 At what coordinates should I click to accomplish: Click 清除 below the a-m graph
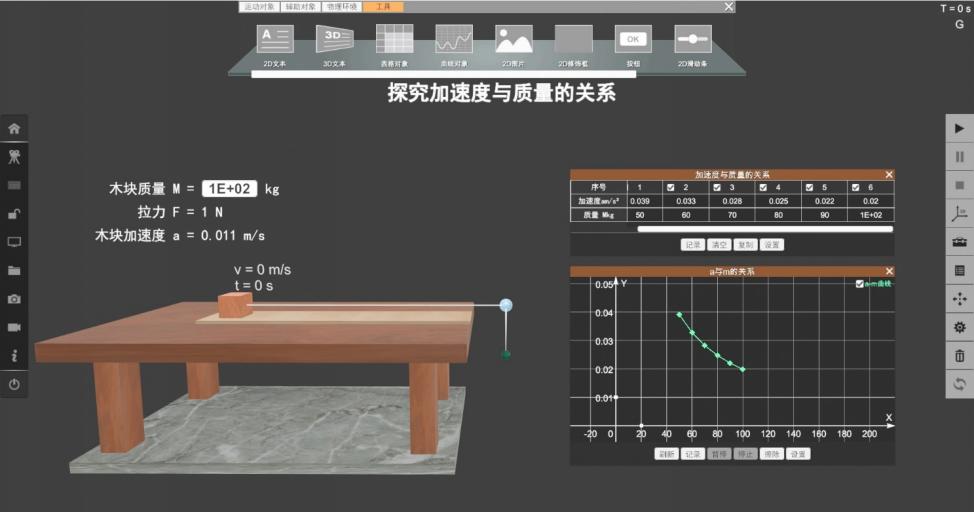(771, 454)
